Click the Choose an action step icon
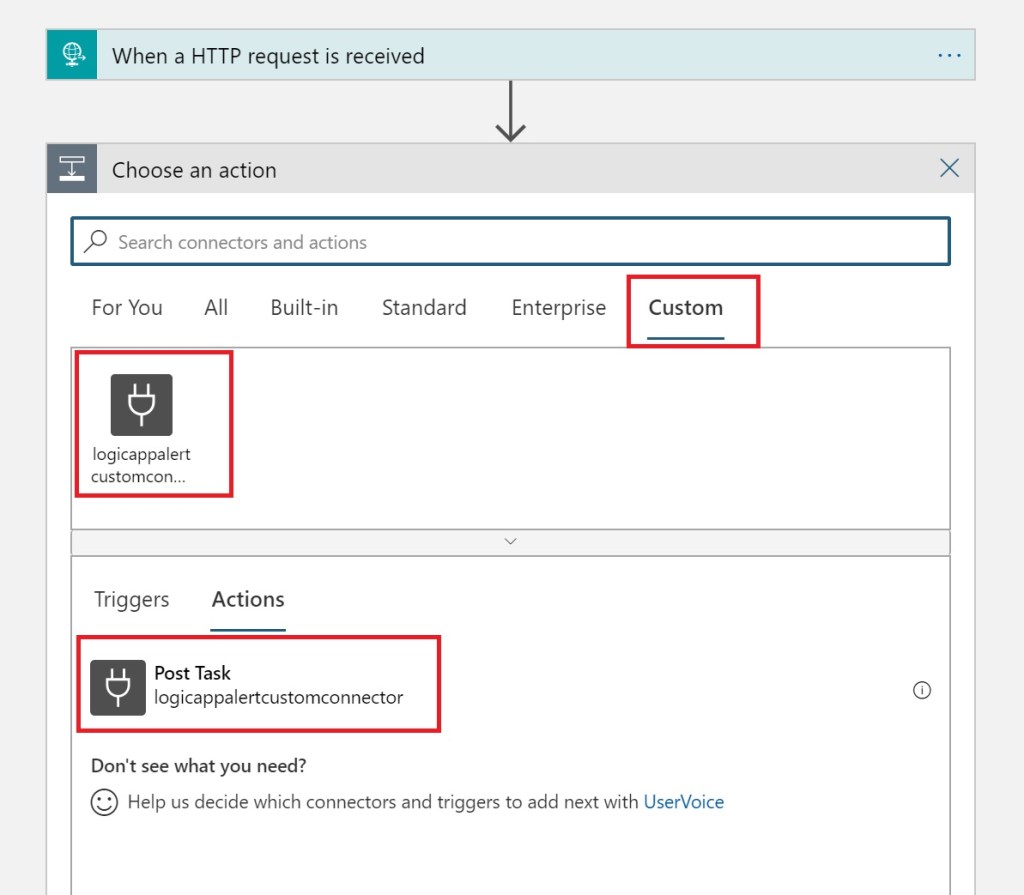The image size is (1024, 895). pyautogui.click(x=72, y=169)
